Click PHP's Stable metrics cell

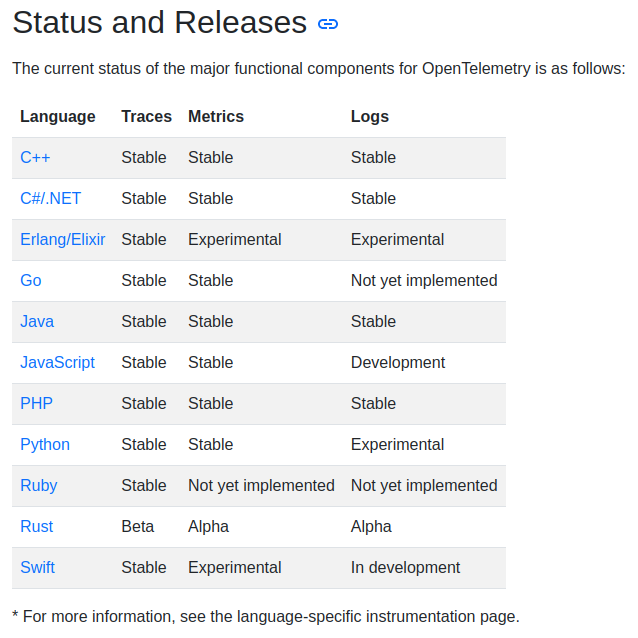210,404
